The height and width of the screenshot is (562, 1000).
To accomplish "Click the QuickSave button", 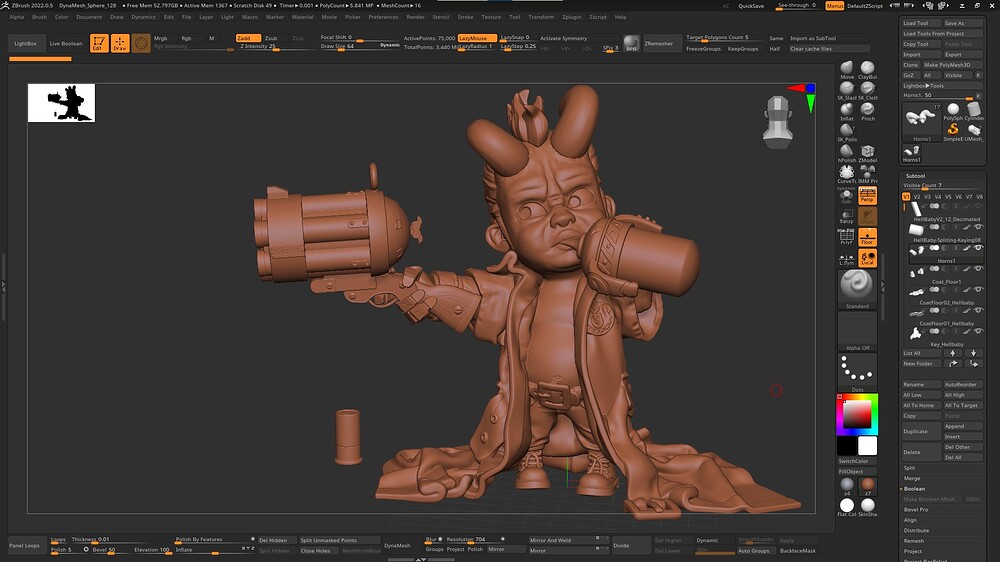I will 751,6.
